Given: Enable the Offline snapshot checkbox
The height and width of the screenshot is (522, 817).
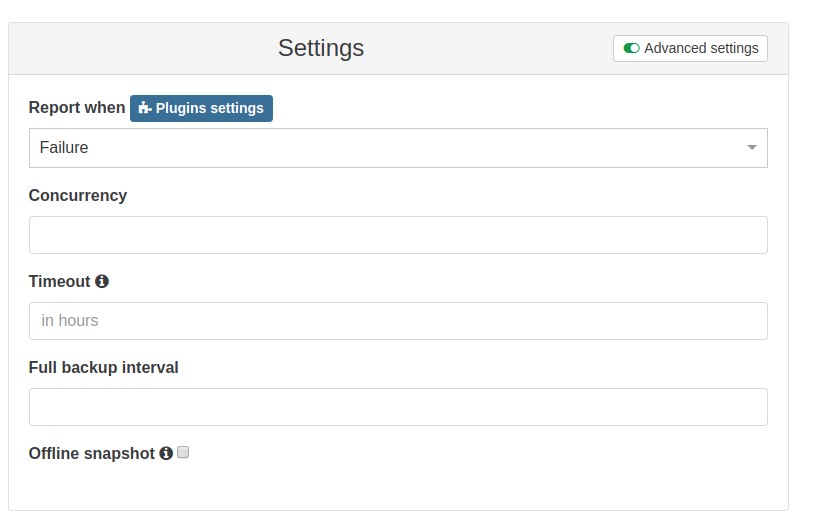Looking at the screenshot, I should click(183, 452).
